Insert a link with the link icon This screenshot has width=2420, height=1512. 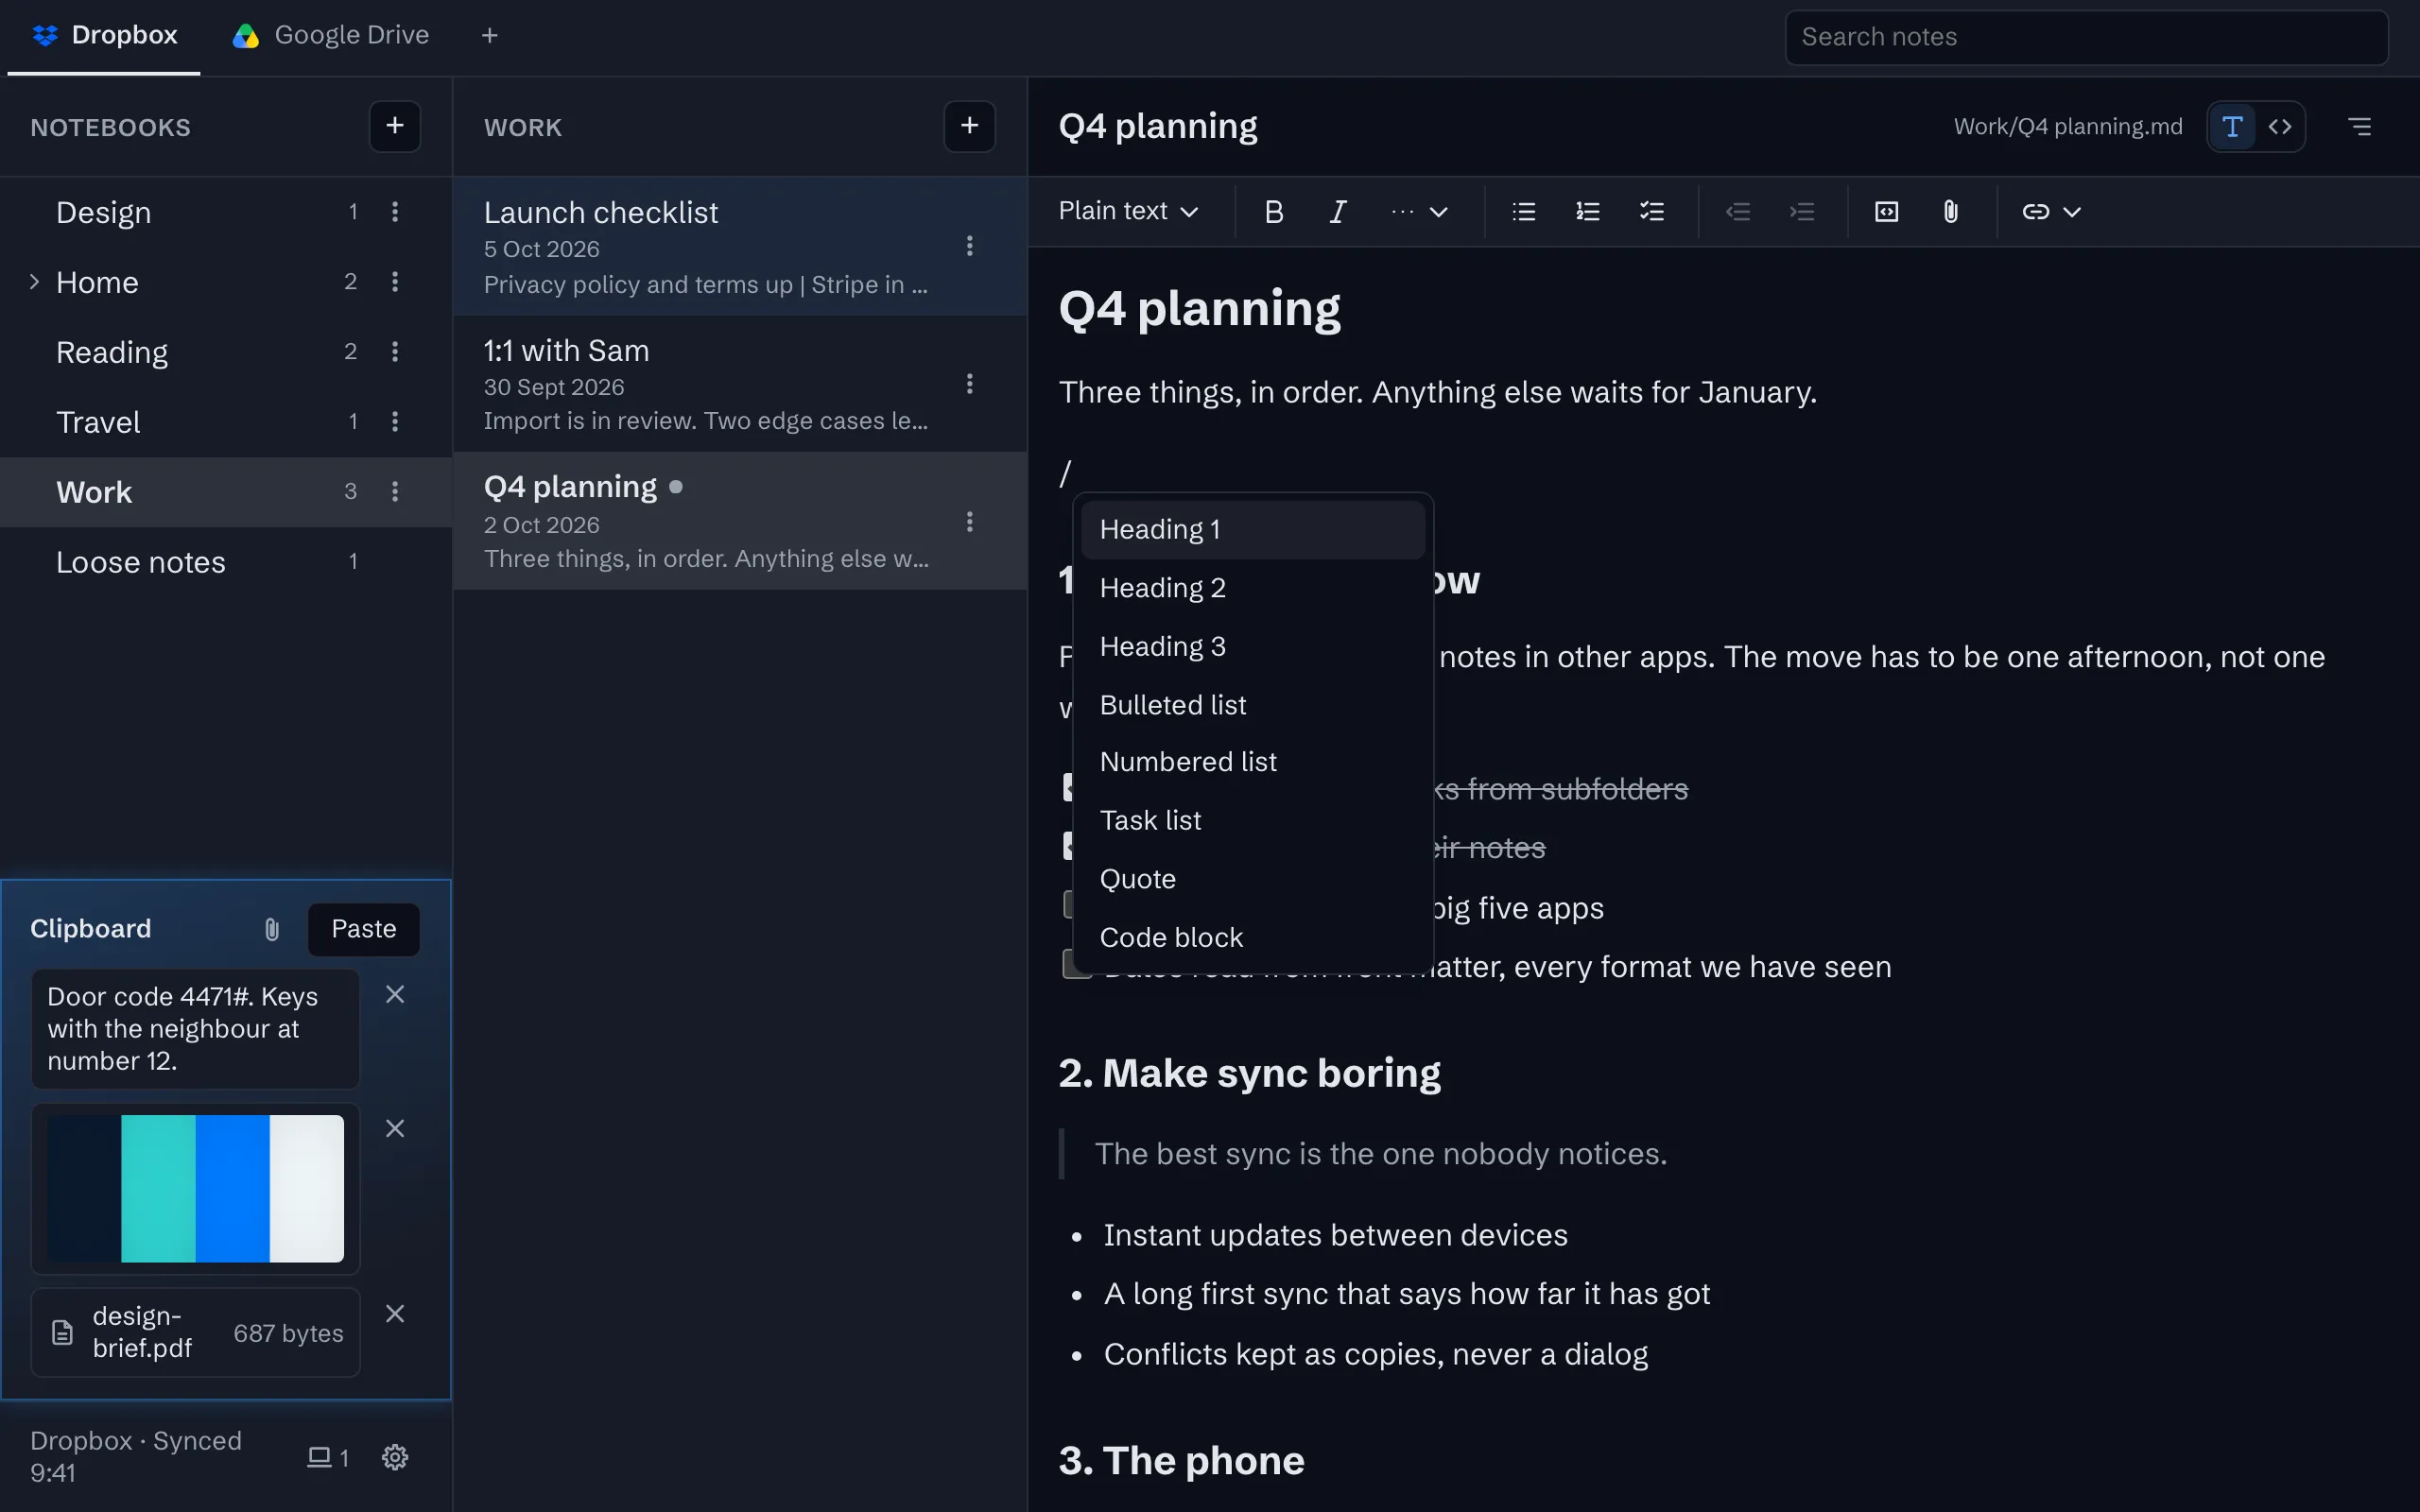2035,212
